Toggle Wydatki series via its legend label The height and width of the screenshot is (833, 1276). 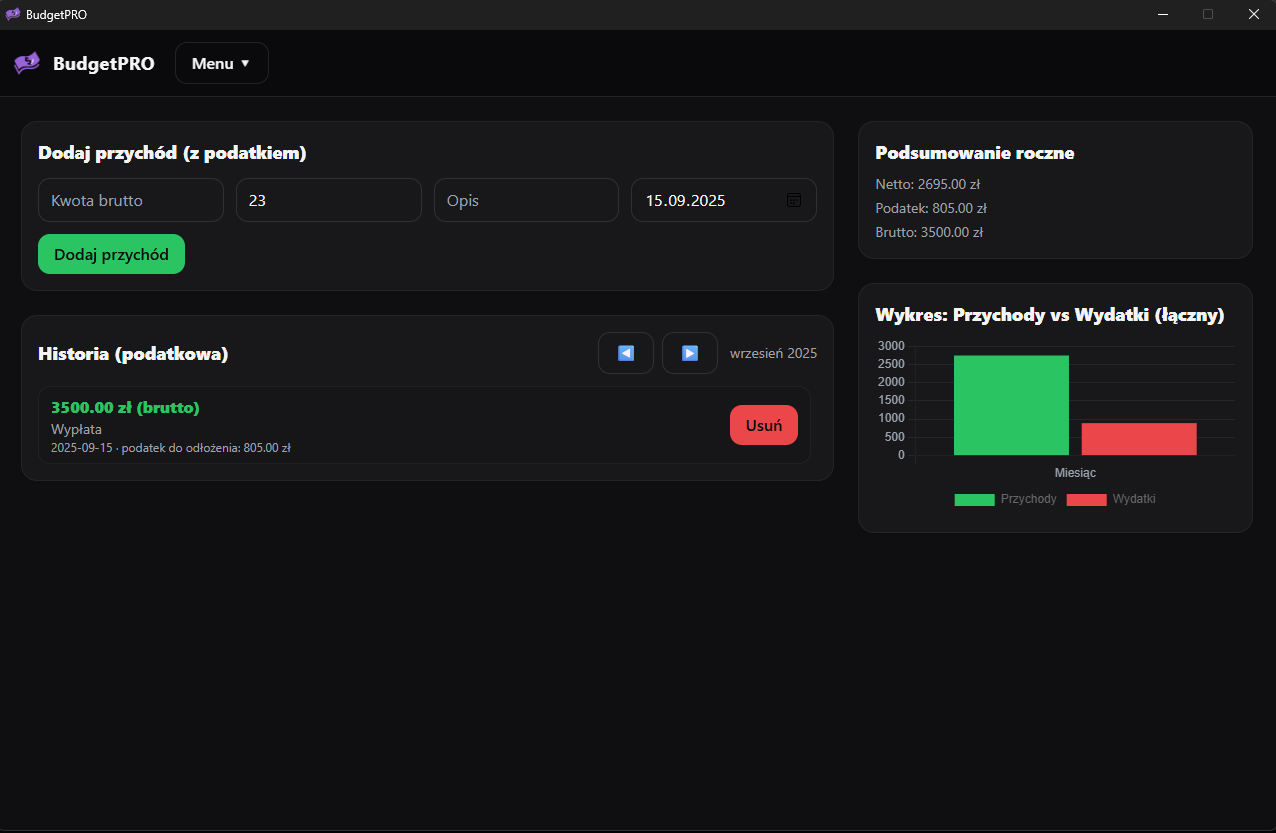coord(1133,499)
